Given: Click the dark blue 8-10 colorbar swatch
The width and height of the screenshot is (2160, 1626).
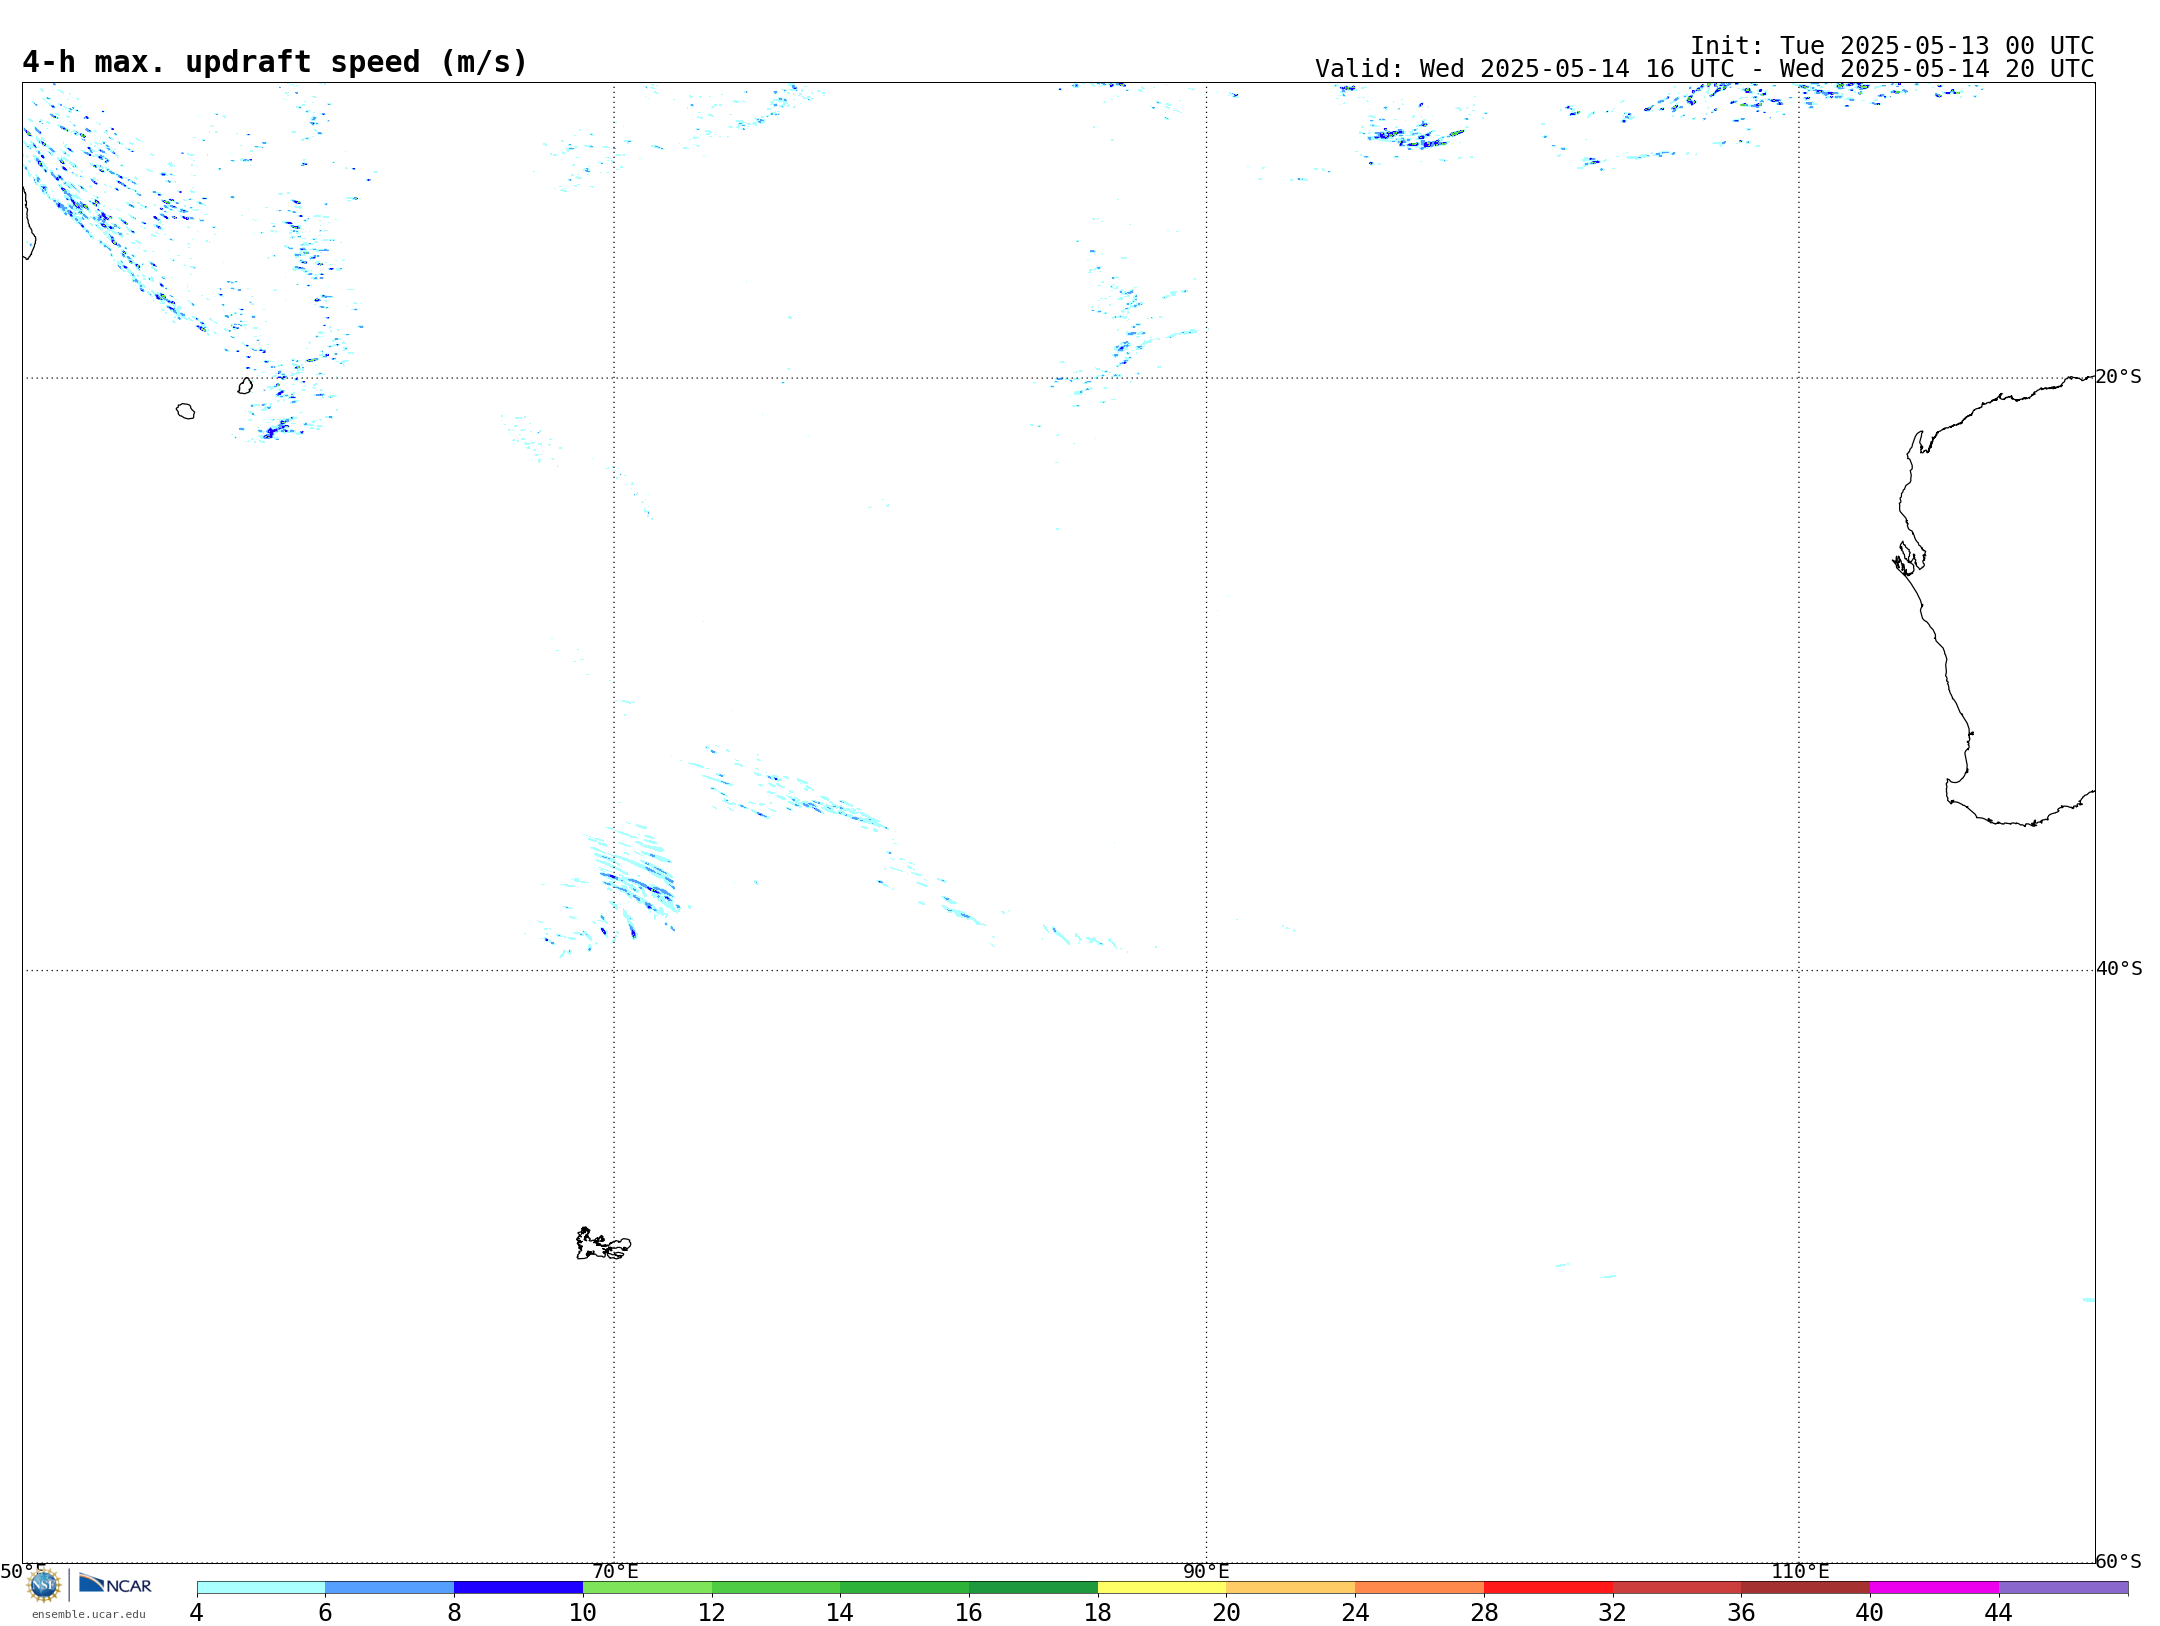Looking at the screenshot, I should click(x=519, y=1588).
